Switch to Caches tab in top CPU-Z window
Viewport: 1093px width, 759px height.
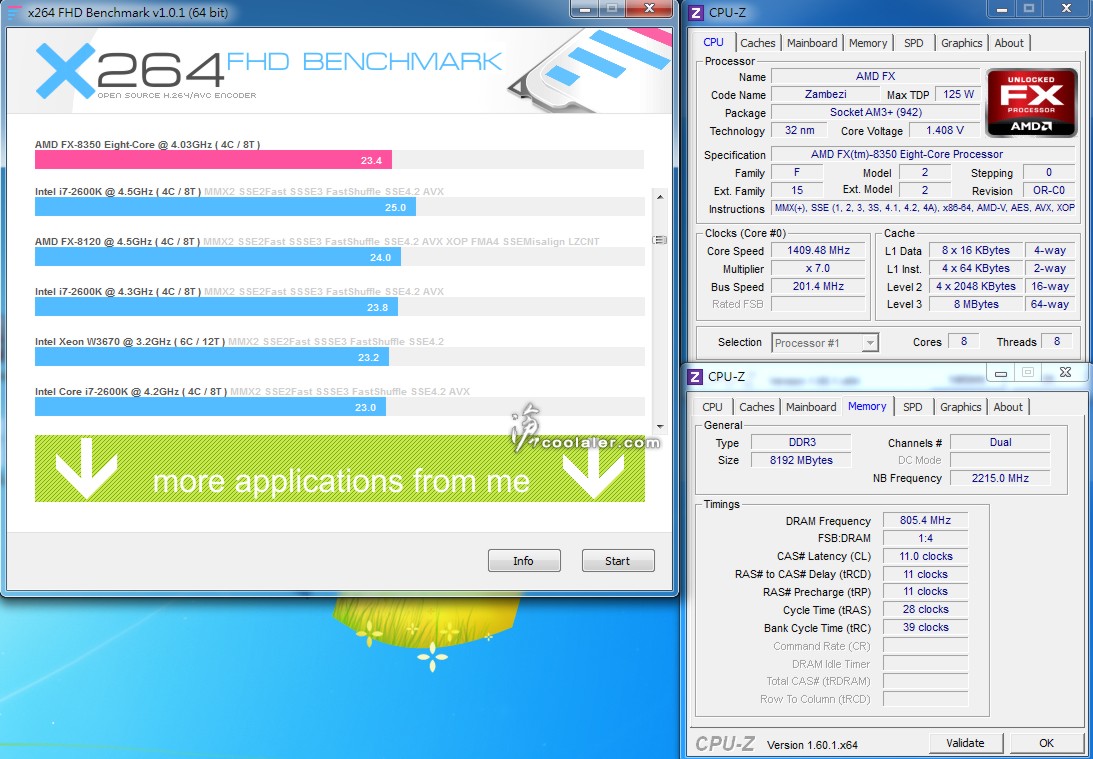758,43
